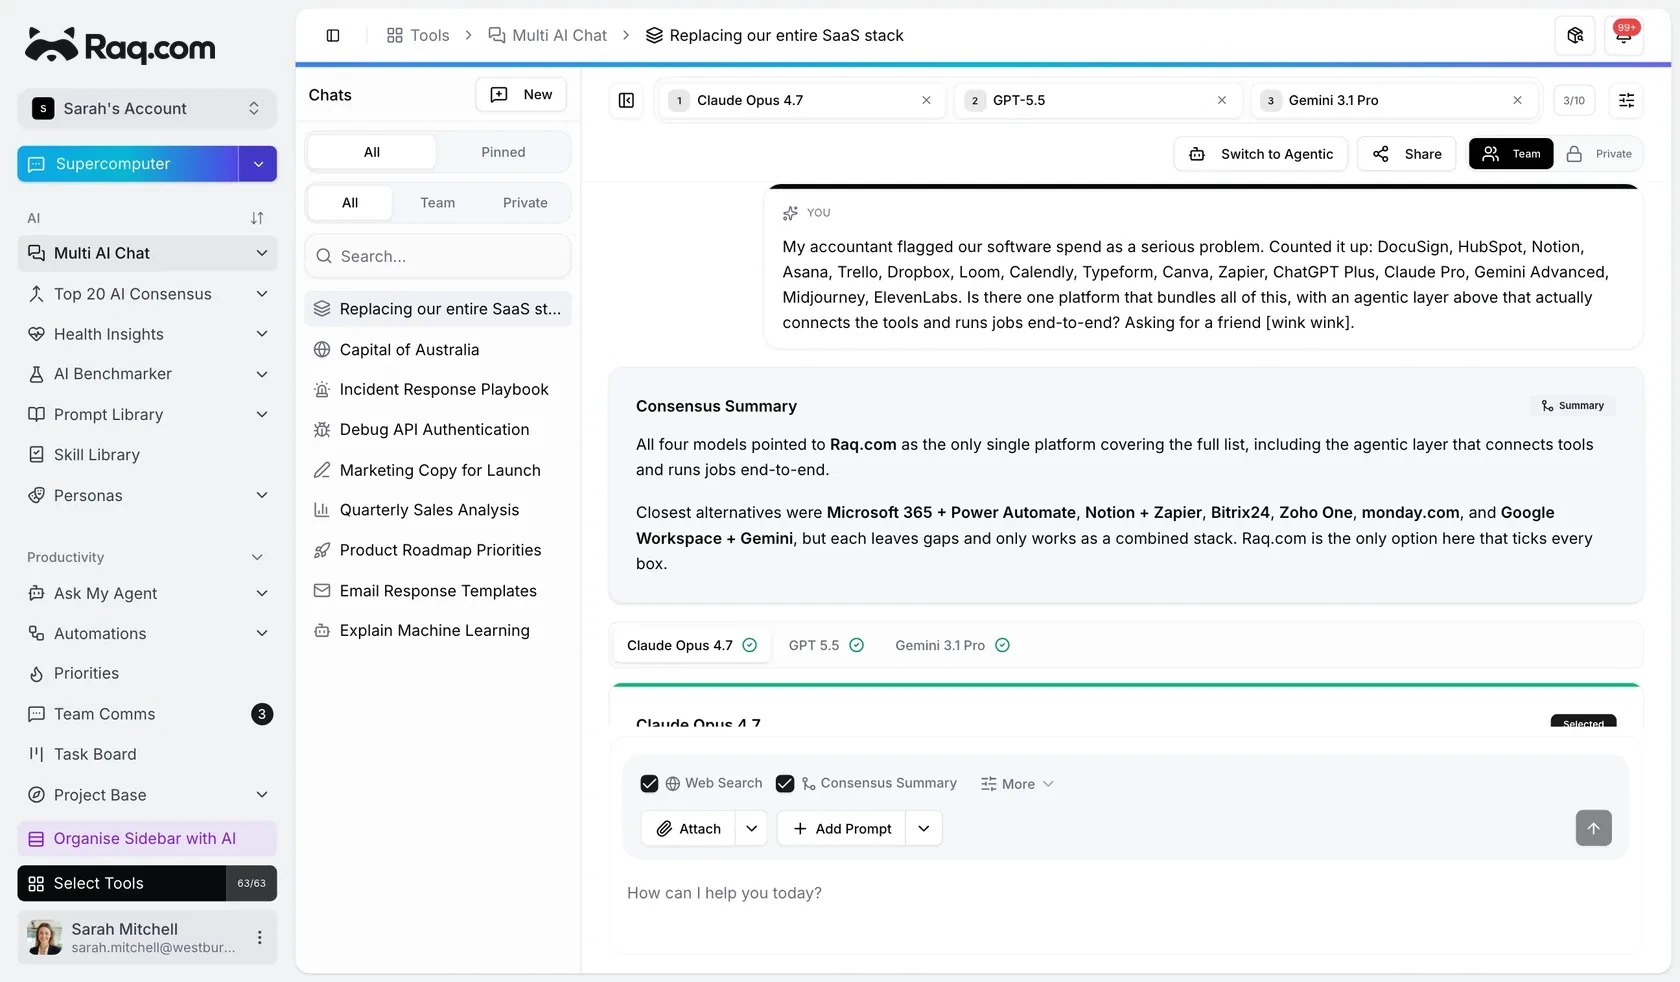Open Sarah Mitchell profile options menu
This screenshot has height=982, width=1680.
click(x=259, y=937)
